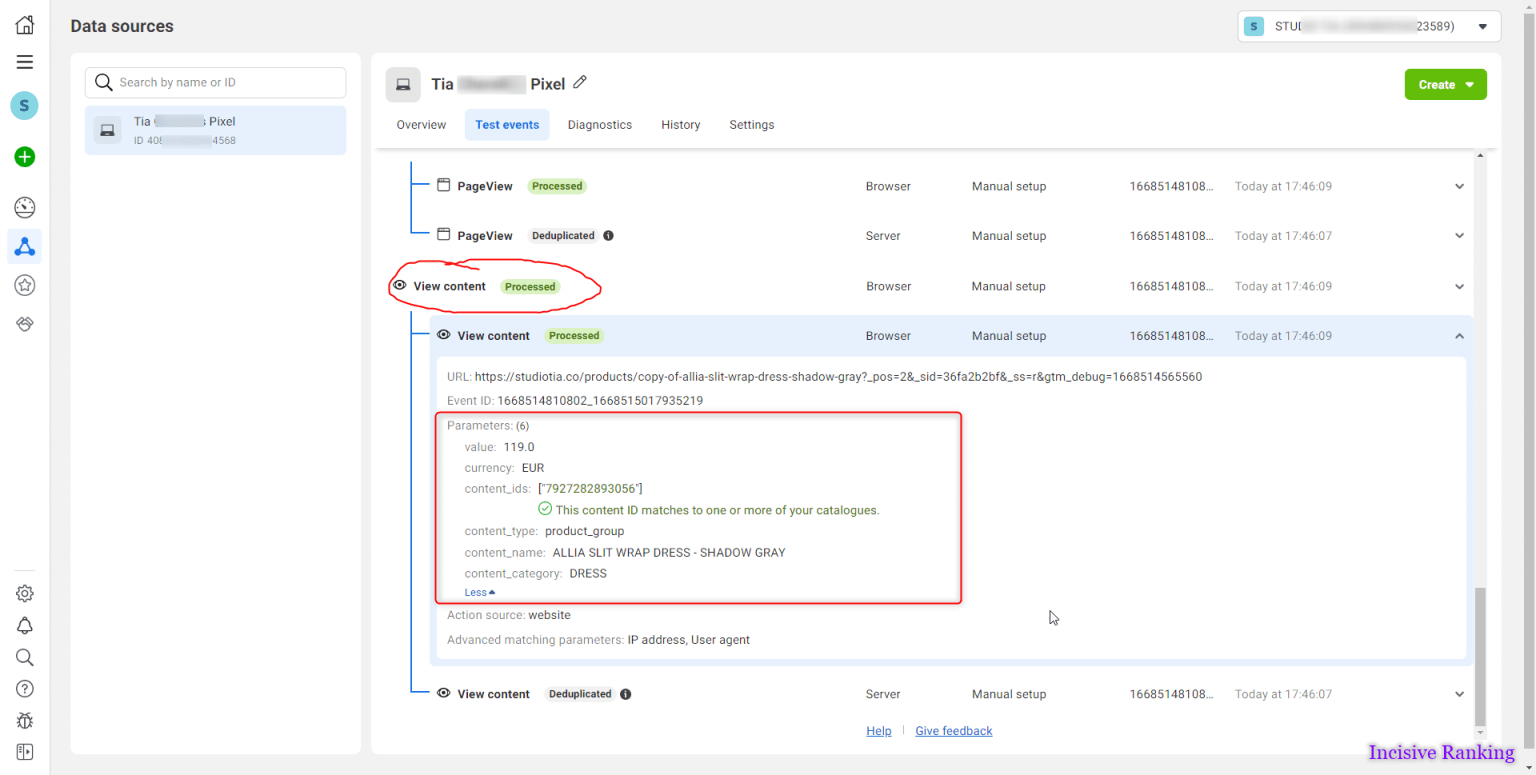Click the value 119.0 parameter
This screenshot has width=1536, height=775.
519,447
